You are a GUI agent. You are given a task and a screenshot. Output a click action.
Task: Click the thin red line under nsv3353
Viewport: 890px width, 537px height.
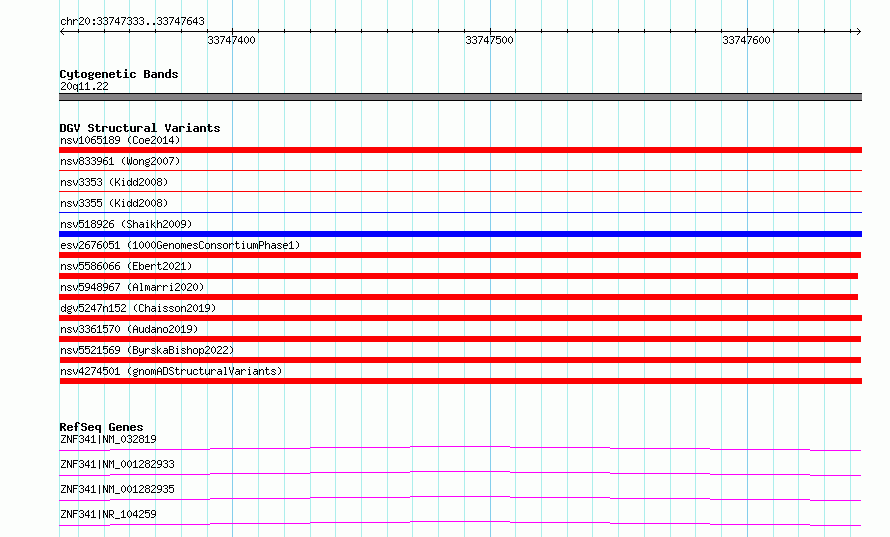[460, 191]
